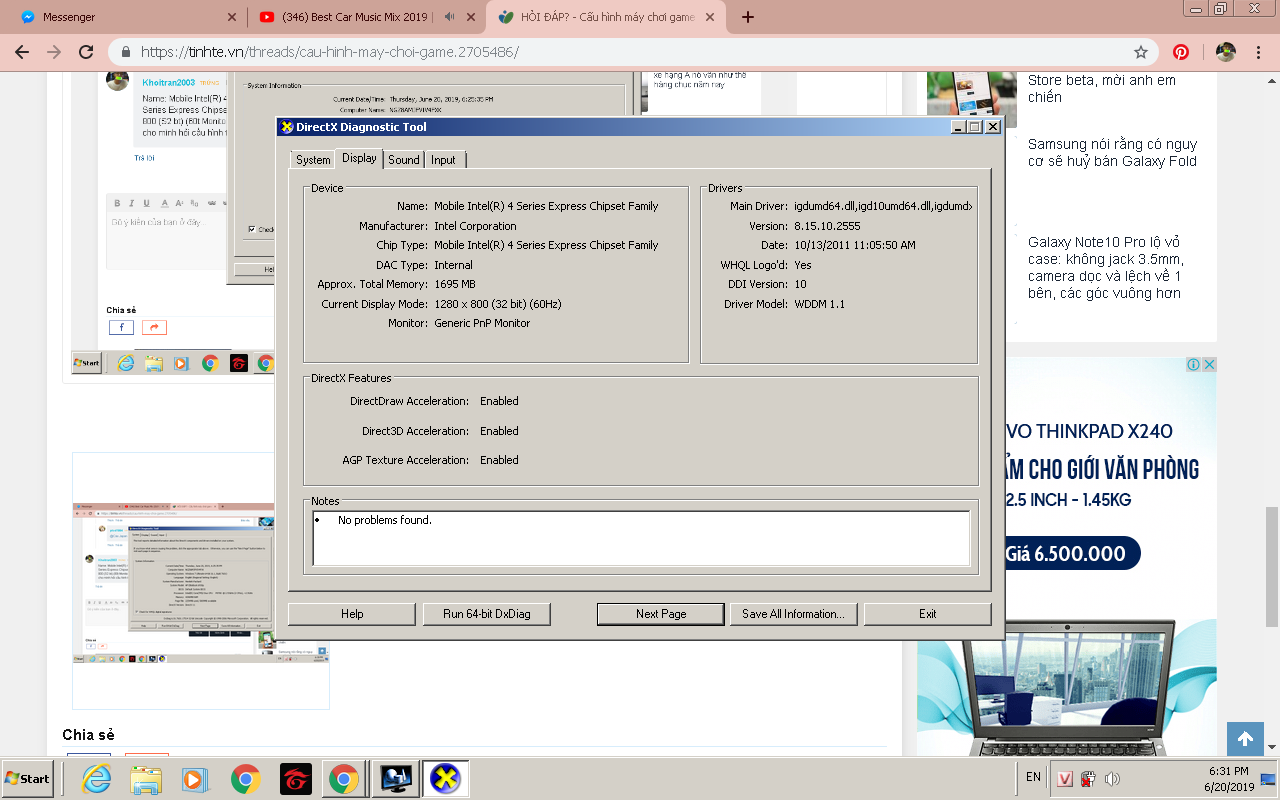The width and height of the screenshot is (1280, 800).
Task: Click the address bar URL
Action: click(x=330, y=52)
